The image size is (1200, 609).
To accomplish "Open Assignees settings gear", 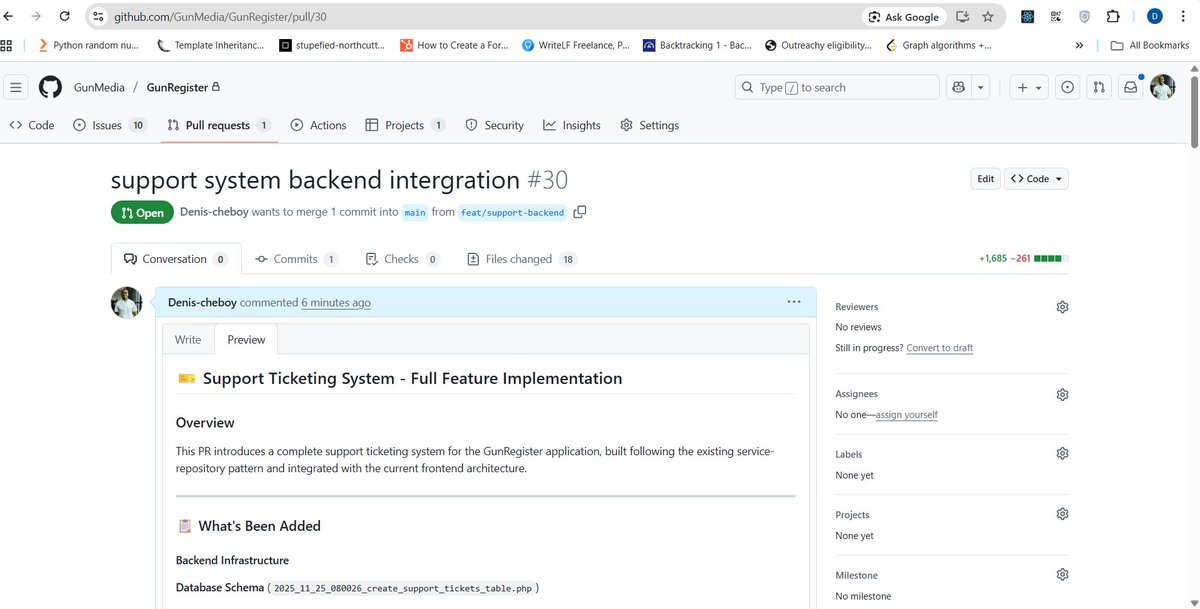I will 1062,394.
